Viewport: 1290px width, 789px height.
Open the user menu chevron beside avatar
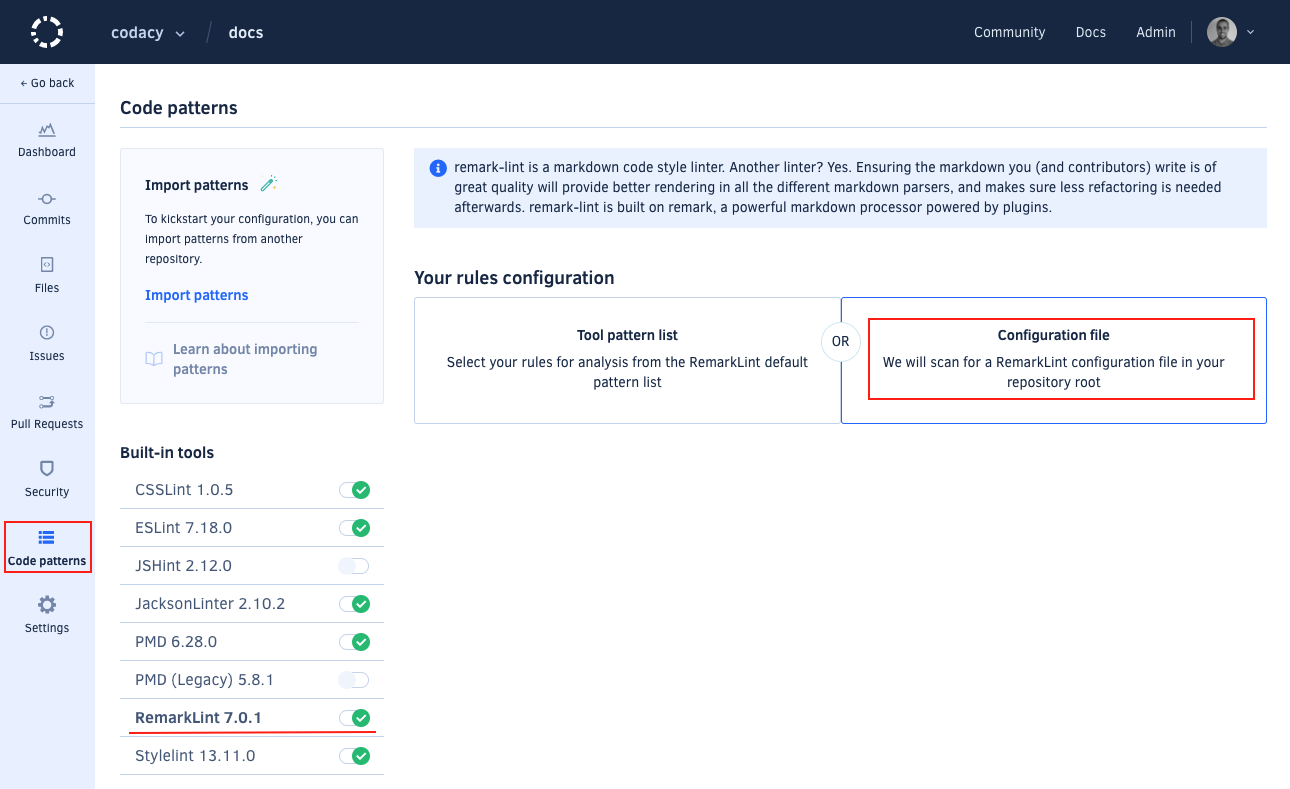1250,32
